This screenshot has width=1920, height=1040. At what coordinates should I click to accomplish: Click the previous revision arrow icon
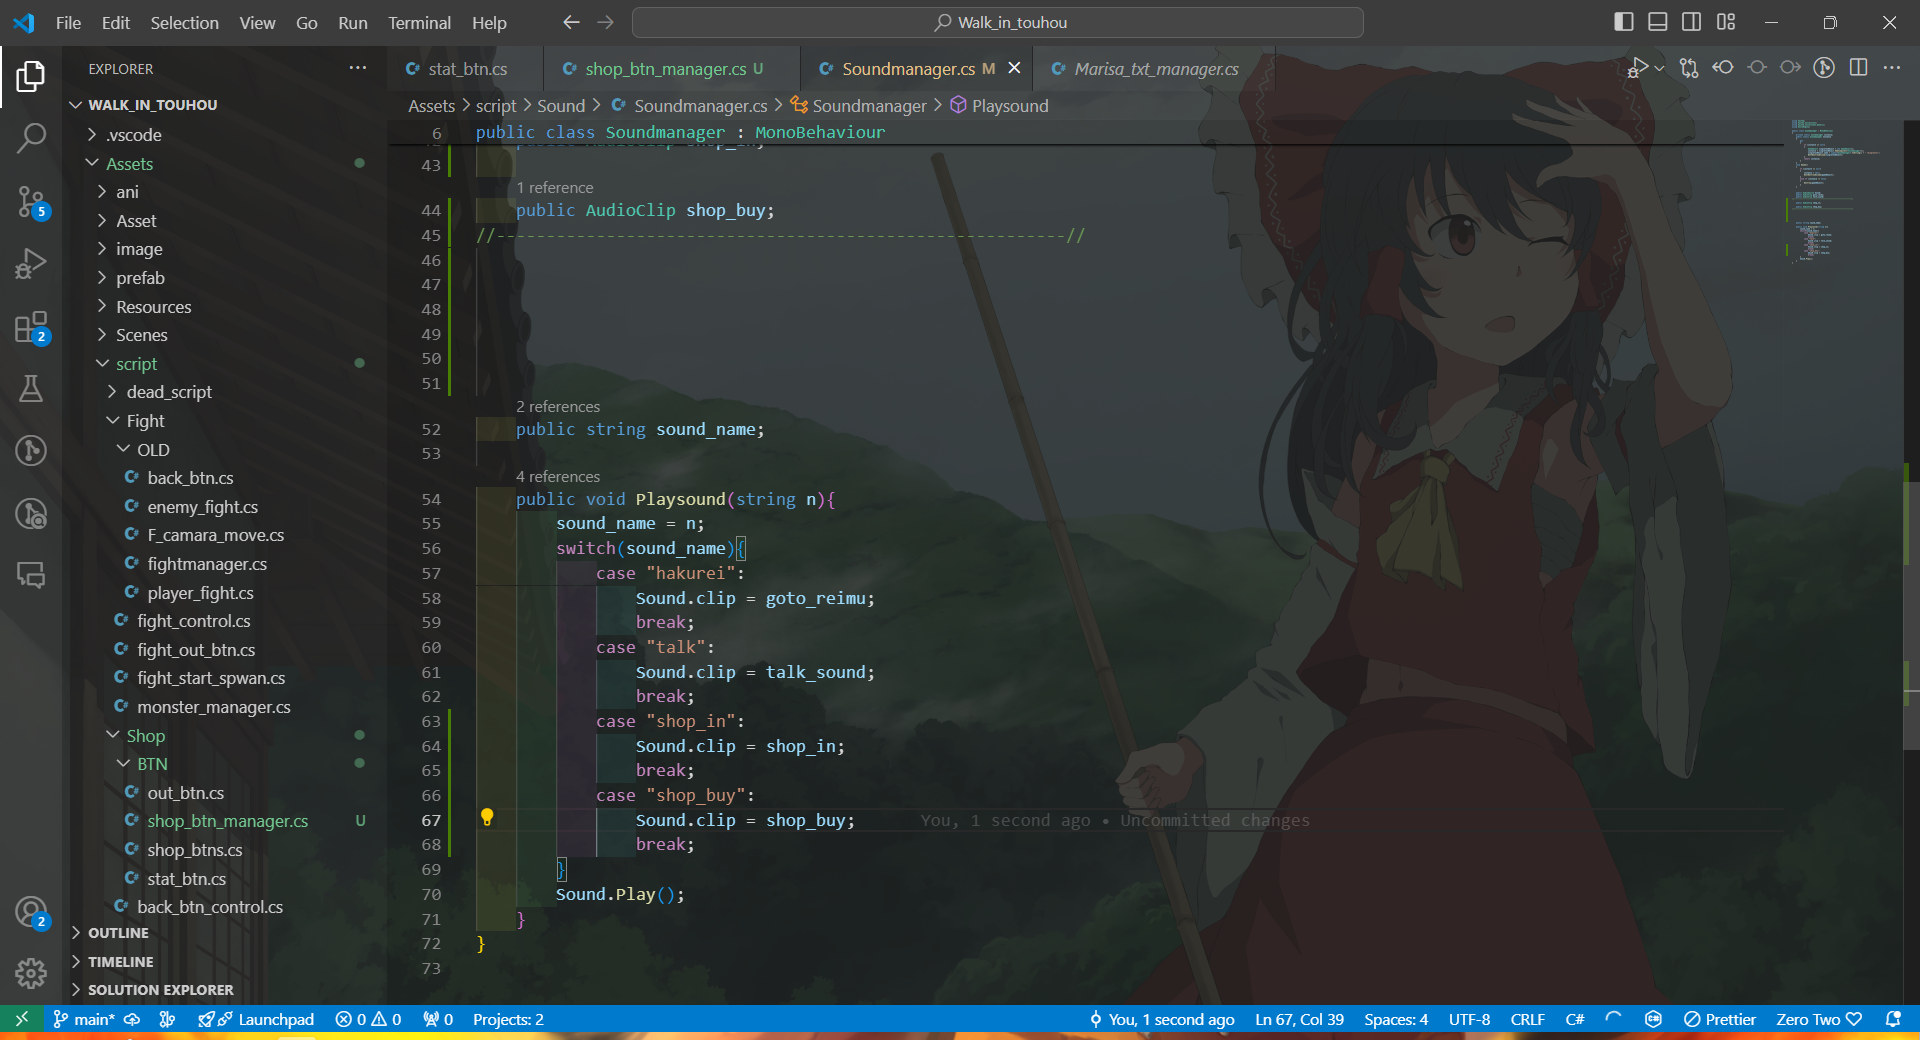tap(1723, 68)
